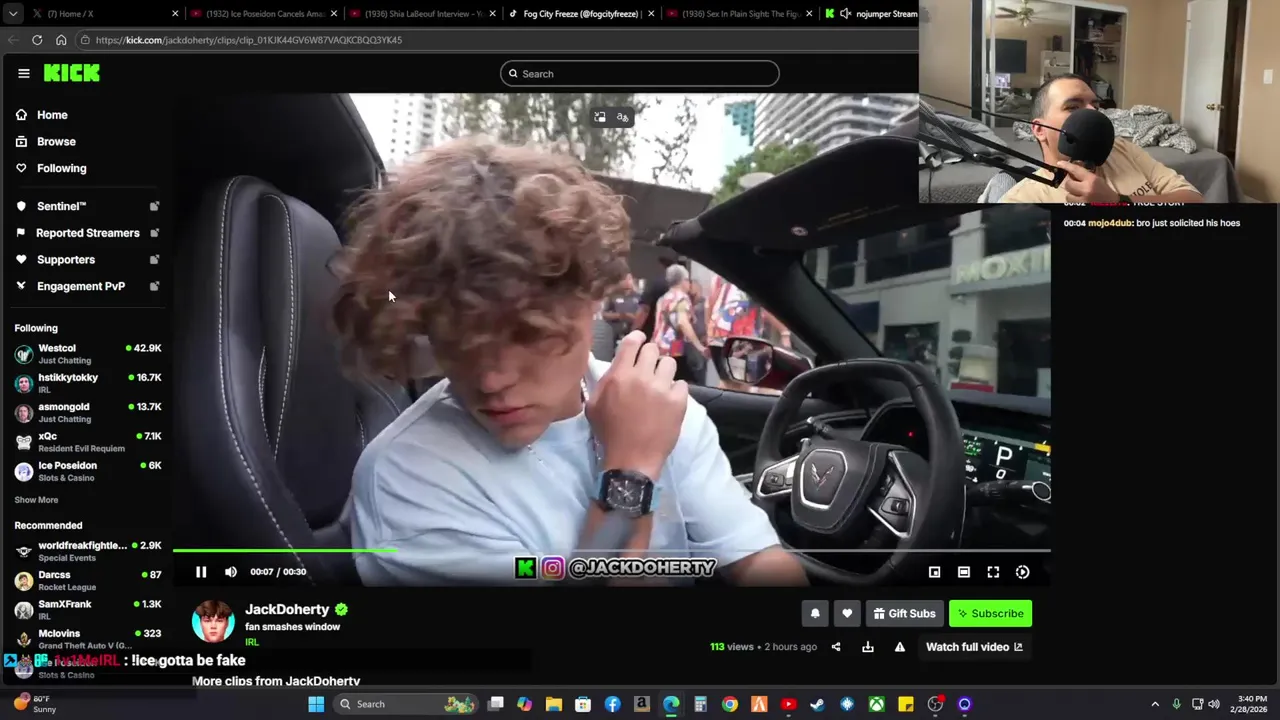Image resolution: width=1280 pixels, height=720 pixels.
Task: Open SamXFrank channel from Recommended
Action: (87, 609)
